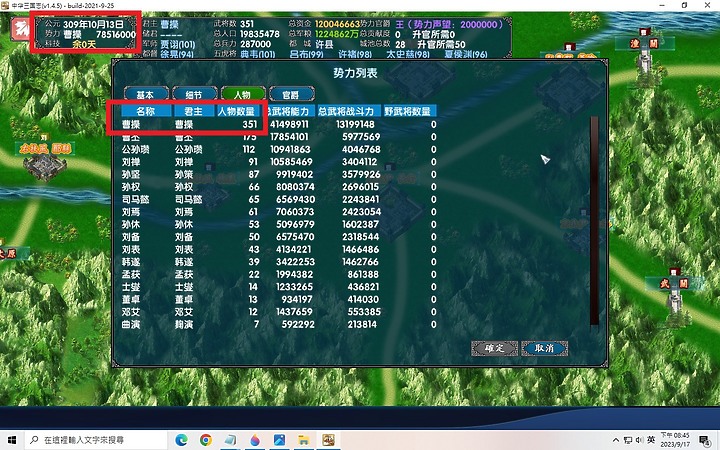Screen dimensions: 720x450
Task: Open the network tray icon
Action: (628, 440)
